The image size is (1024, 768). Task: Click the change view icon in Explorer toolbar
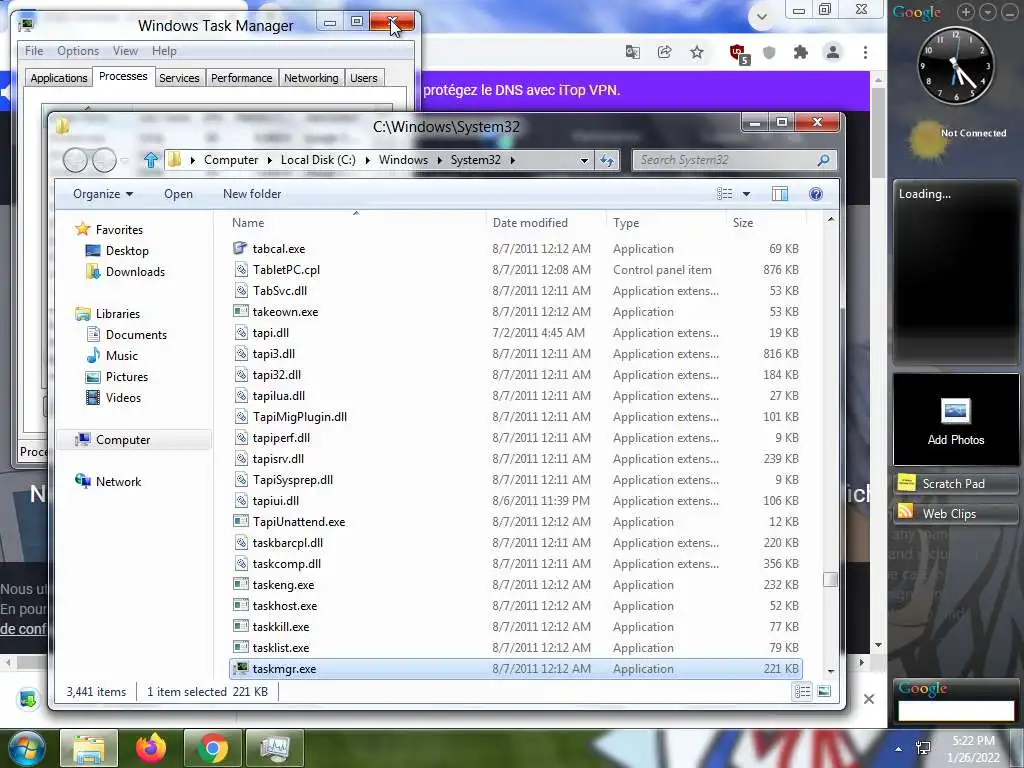click(724, 194)
